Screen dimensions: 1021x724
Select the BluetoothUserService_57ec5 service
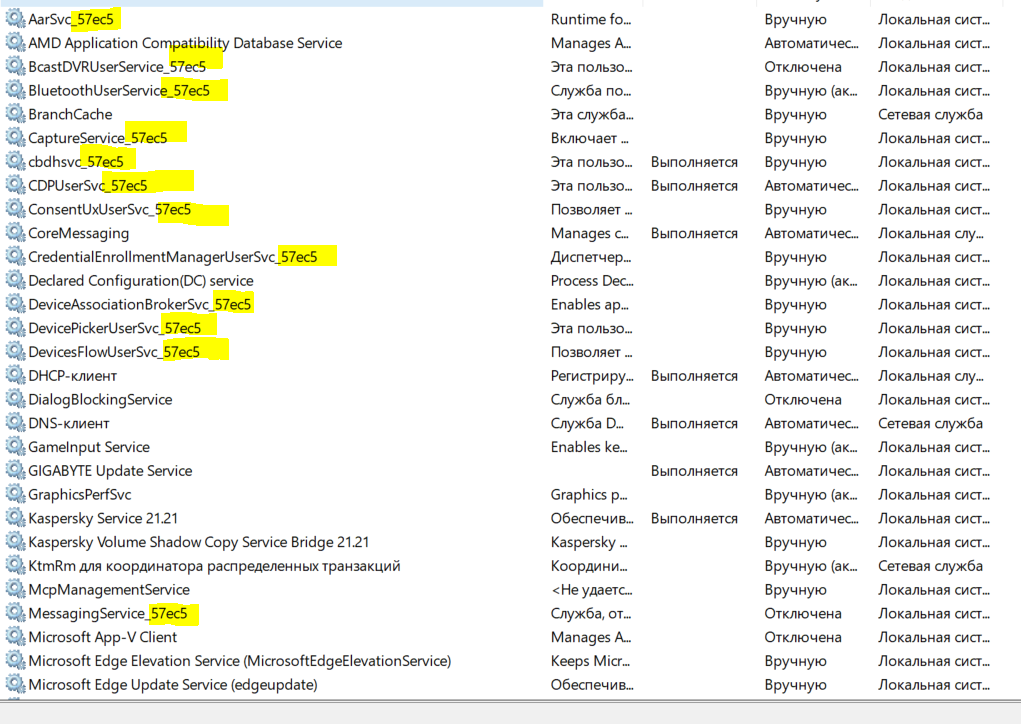click(119, 90)
